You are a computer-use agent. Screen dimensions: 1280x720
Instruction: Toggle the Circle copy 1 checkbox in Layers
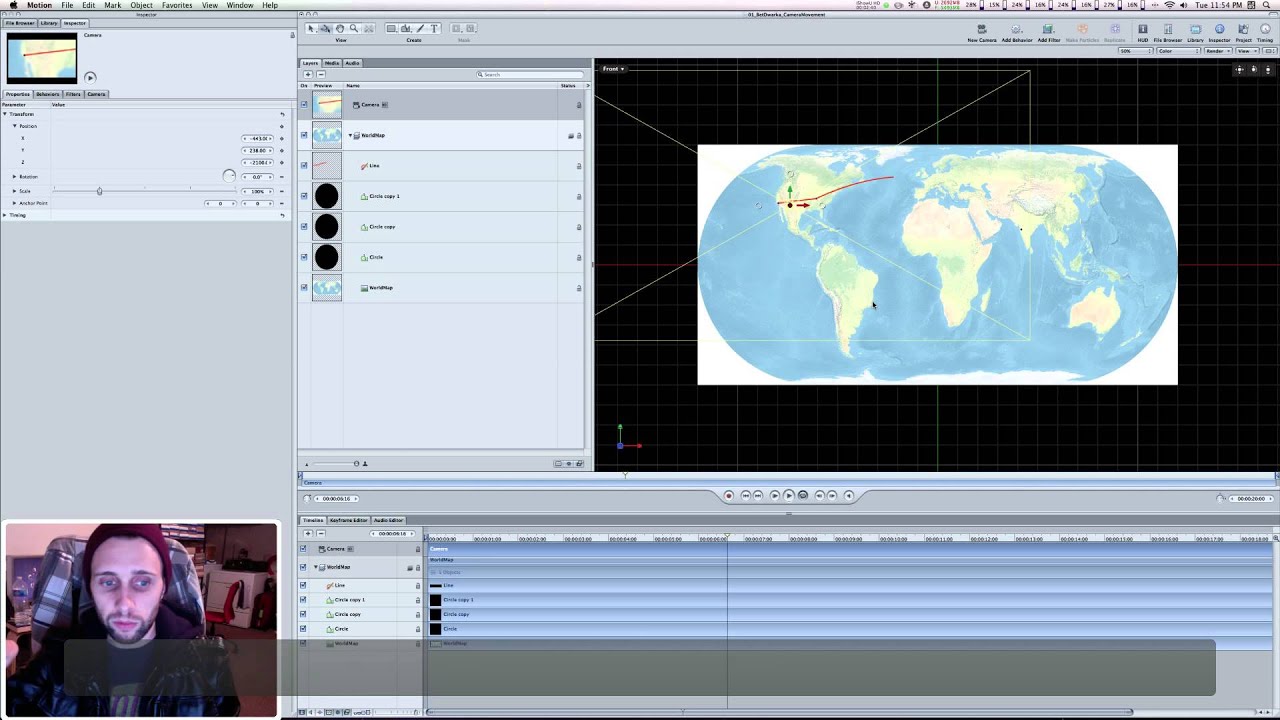pyautogui.click(x=304, y=196)
